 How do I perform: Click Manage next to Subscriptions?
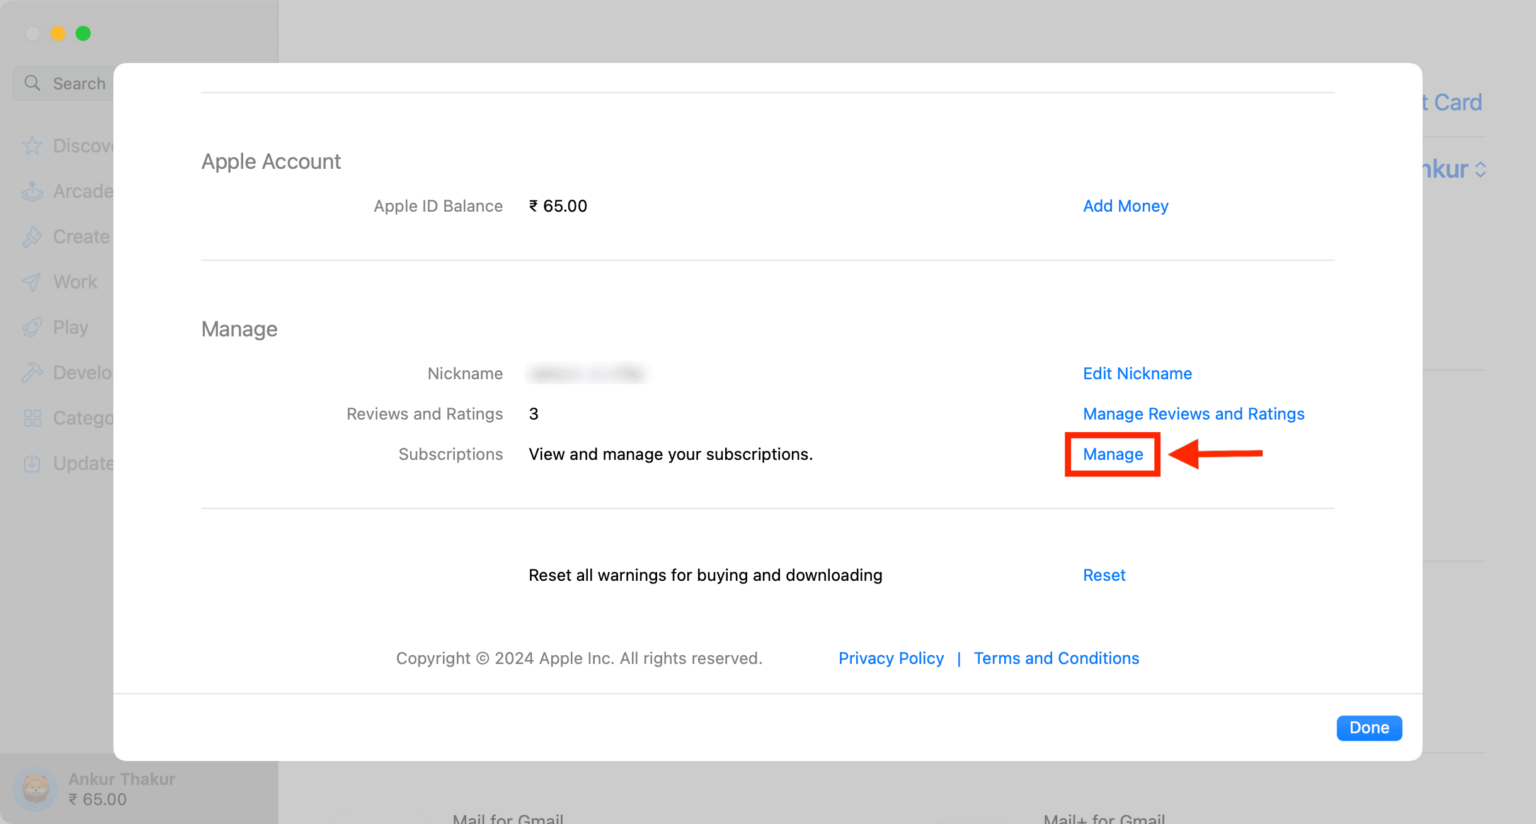[x=1113, y=454]
